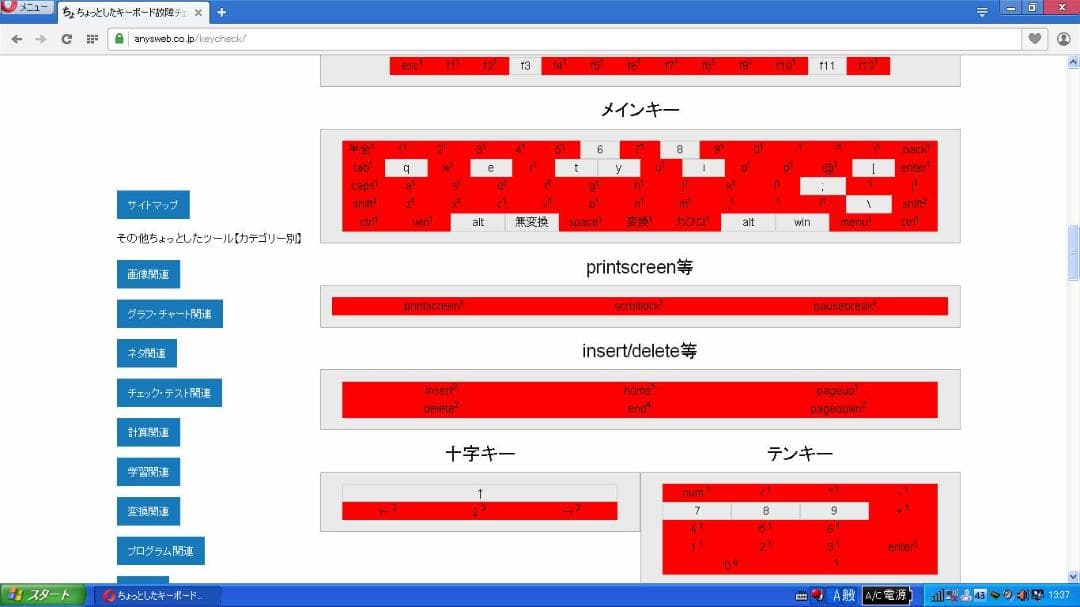Open the hamburger menu icon near window controls

(981, 11)
